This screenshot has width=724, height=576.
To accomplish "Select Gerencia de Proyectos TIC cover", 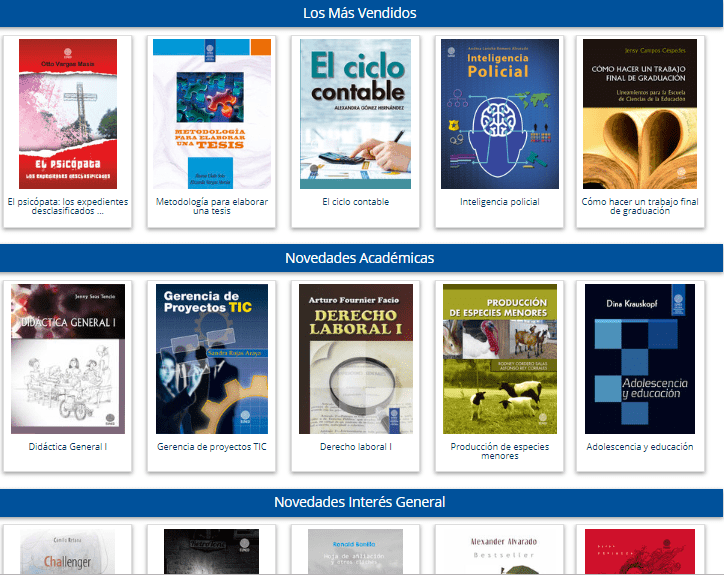I will (x=212, y=359).
